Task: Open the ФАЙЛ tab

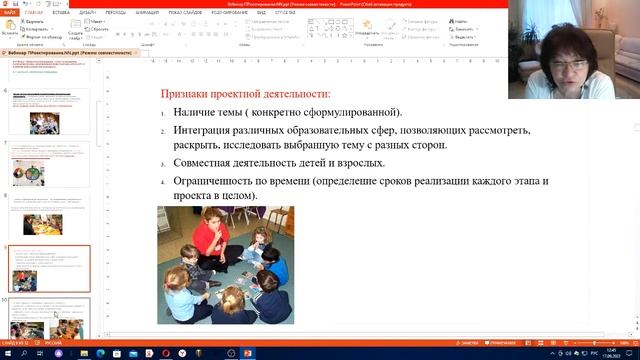Action: click(9, 12)
